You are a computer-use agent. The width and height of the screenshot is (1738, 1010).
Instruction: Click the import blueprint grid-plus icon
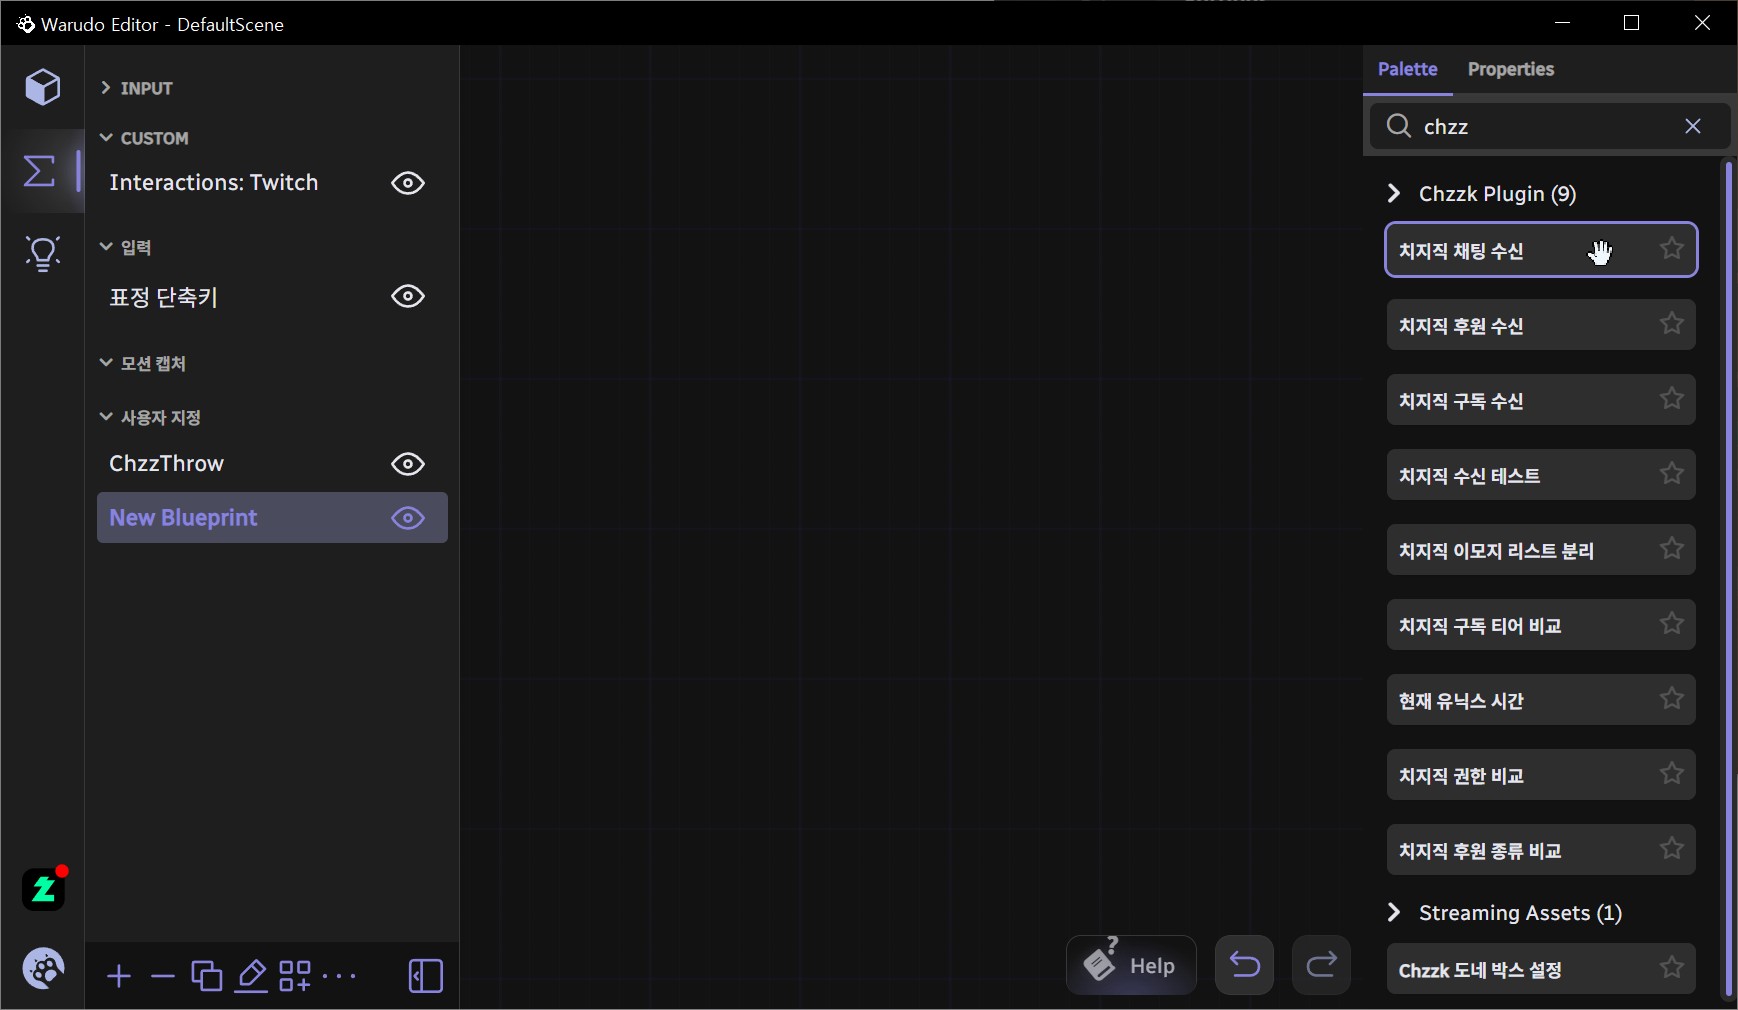[x=295, y=976]
